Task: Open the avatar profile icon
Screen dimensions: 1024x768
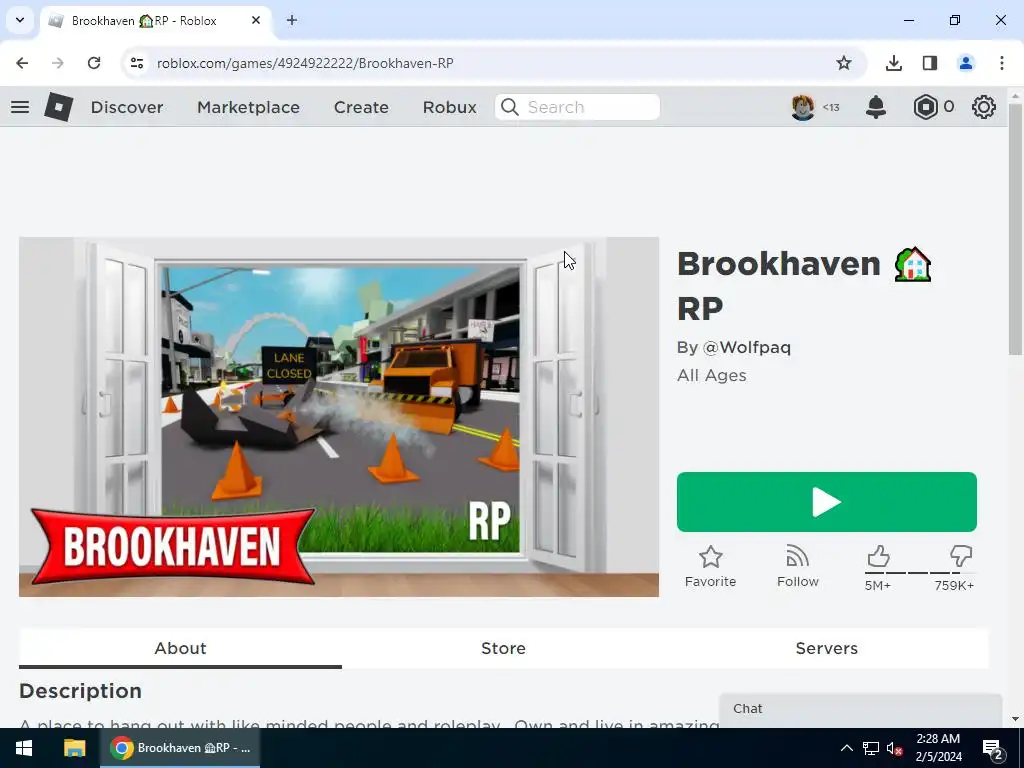Action: tap(803, 107)
